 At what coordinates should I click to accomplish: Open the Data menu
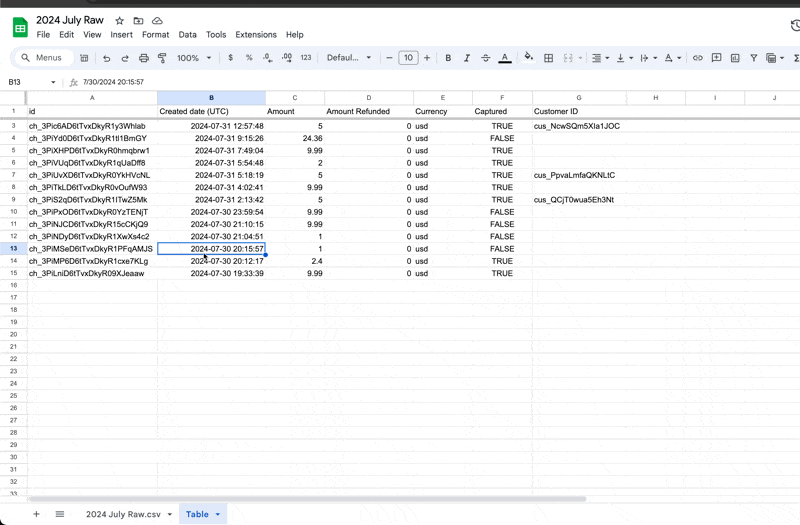point(187,35)
